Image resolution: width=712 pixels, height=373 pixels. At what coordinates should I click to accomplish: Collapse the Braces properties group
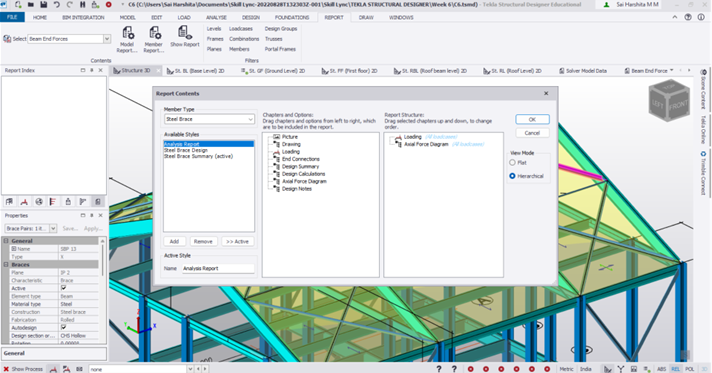pyautogui.click(x=6, y=264)
